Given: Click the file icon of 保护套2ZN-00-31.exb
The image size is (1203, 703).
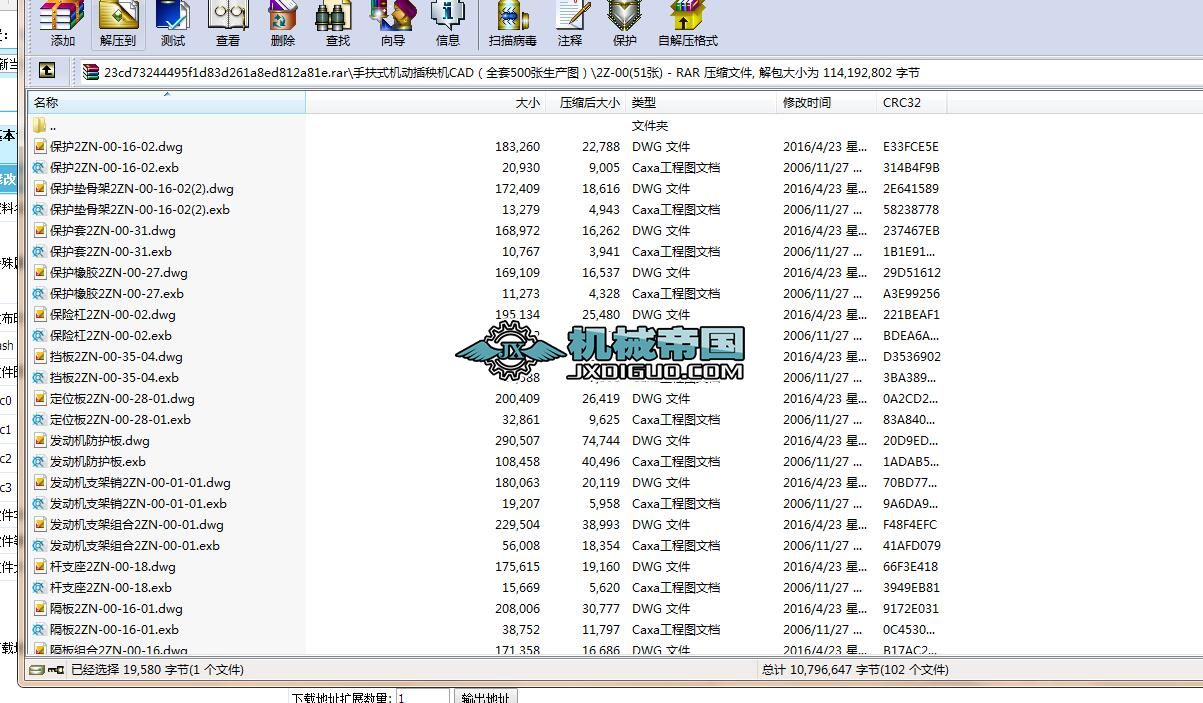Looking at the screenshot, I should tap(40, 251).
